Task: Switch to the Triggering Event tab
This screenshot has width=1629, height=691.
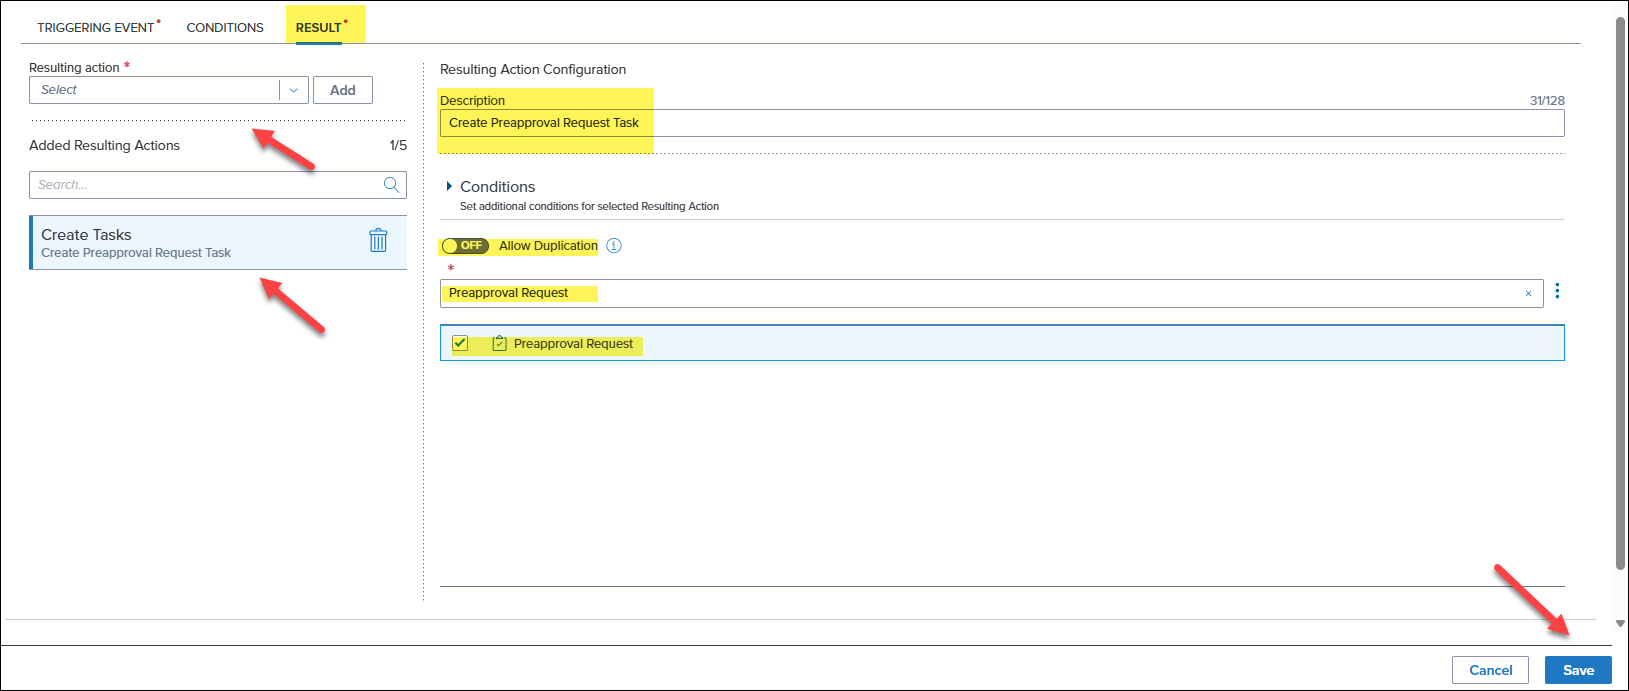Action: coord(96,27)
